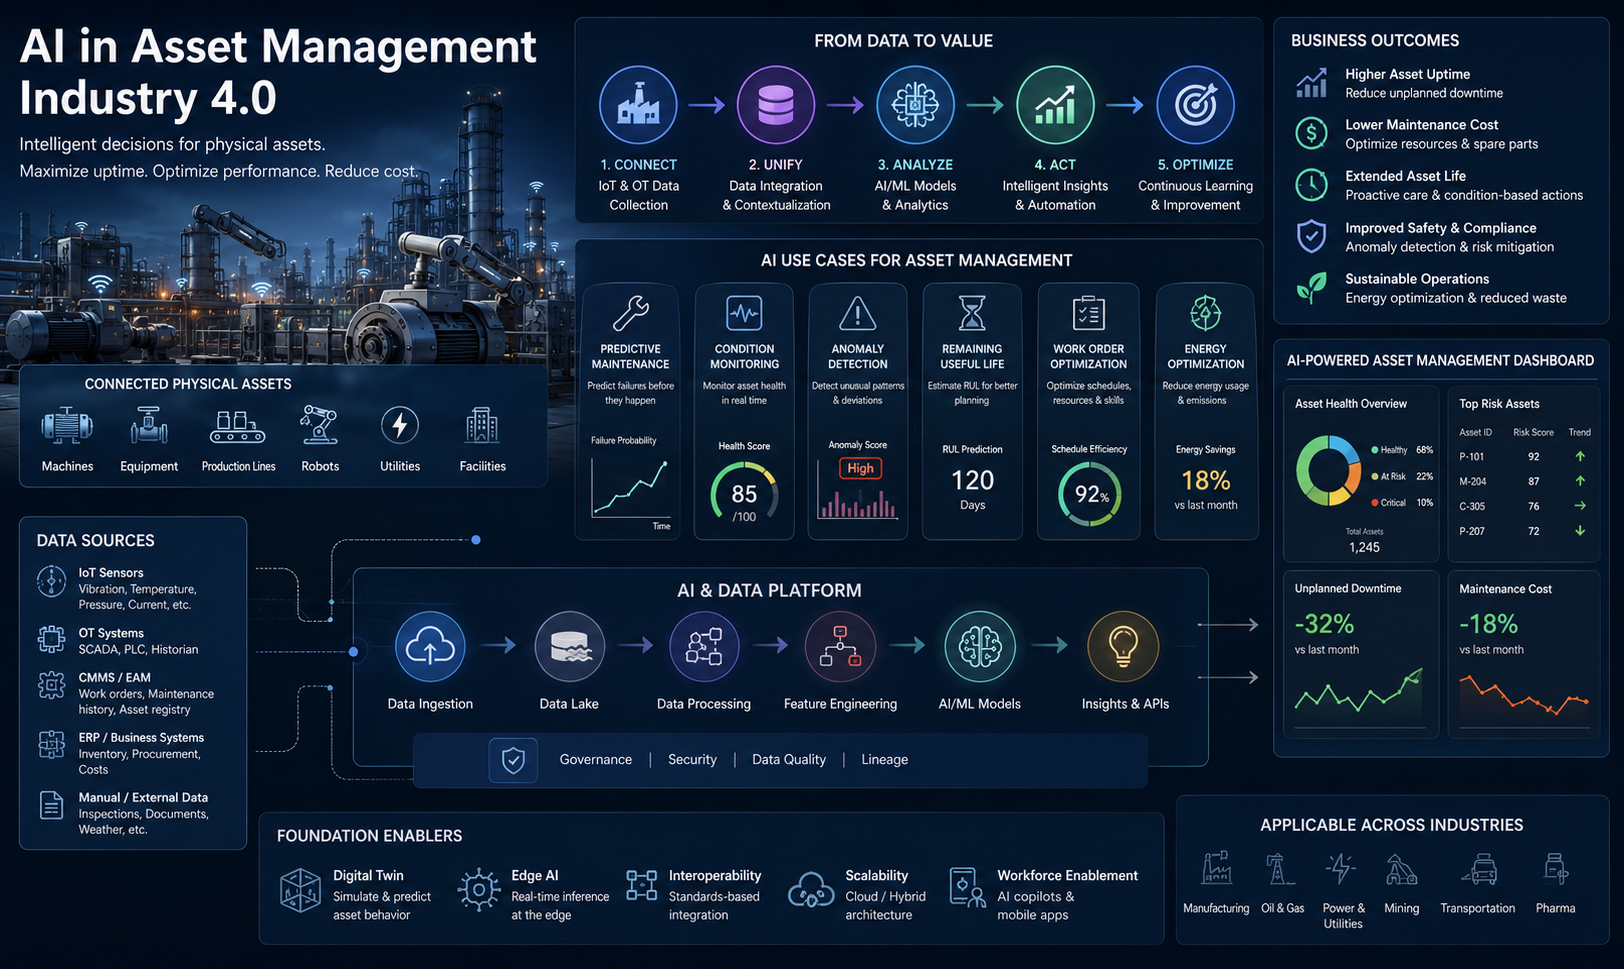Click the Edge AI gear icon
1624x969 pixels.
pyautogui.click(x=479, y=889)
